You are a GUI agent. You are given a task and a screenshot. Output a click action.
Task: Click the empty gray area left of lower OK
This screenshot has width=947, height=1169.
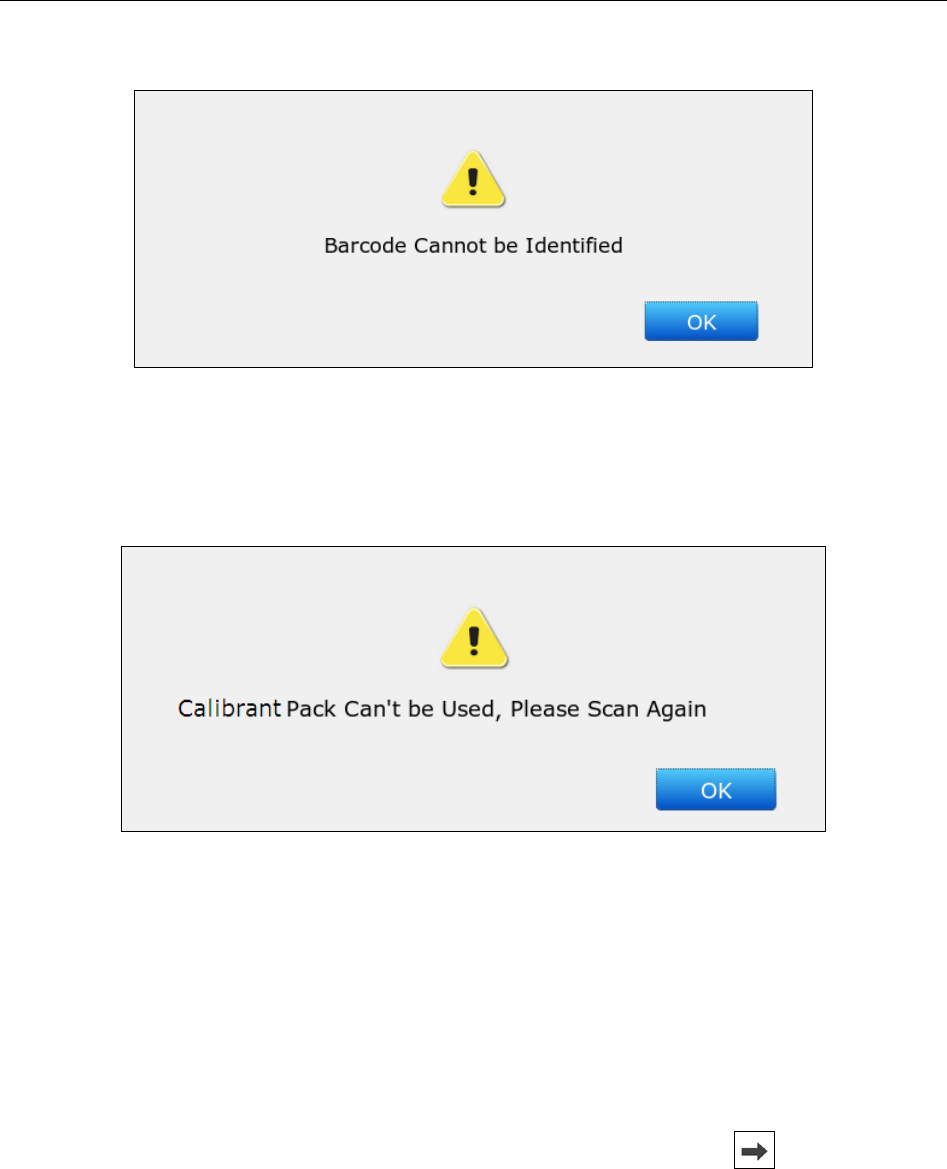(x=388, y=790)
